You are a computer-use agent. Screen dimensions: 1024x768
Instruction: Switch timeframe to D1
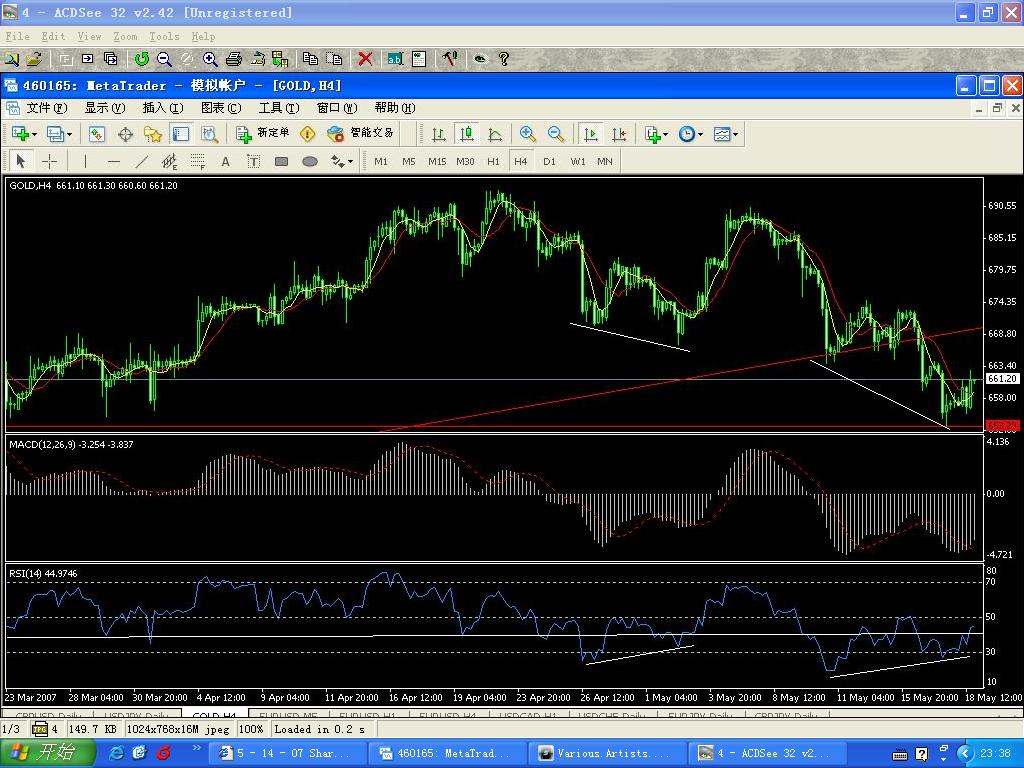click(549, 161)
